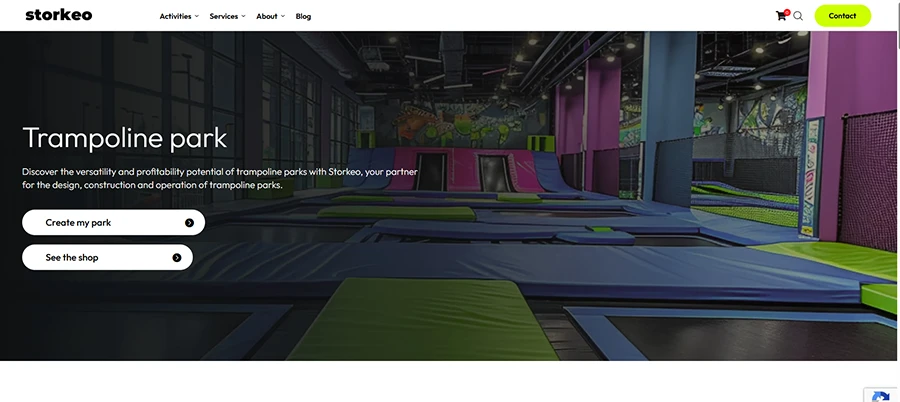Image resolution: width=900 pixels, height=402 pixels.
Task: Click the Trampoline park heading
Action: click(x=125, y=138)
